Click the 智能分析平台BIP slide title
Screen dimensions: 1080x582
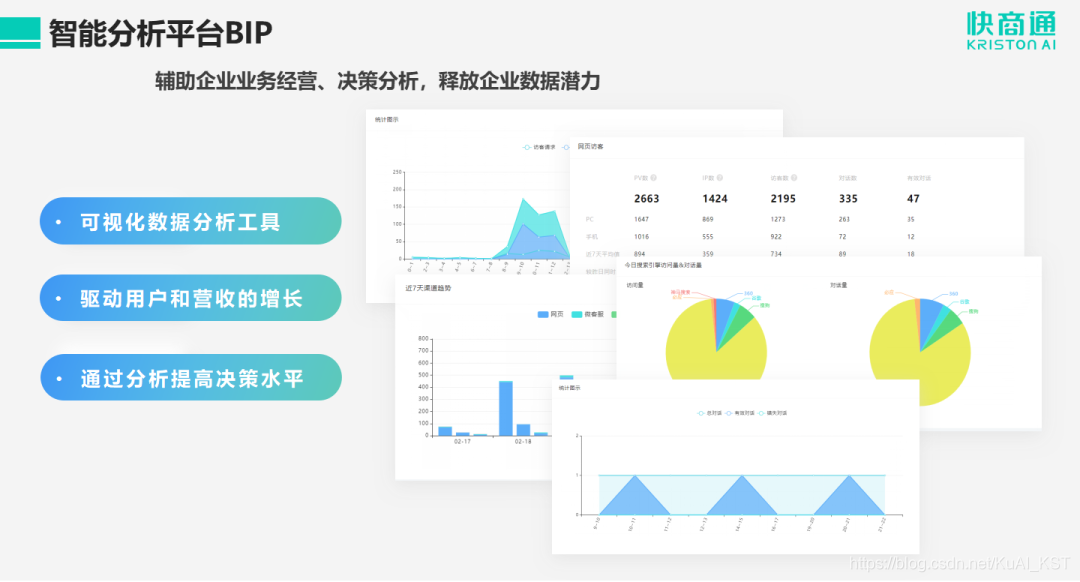[x=160, y=32]
